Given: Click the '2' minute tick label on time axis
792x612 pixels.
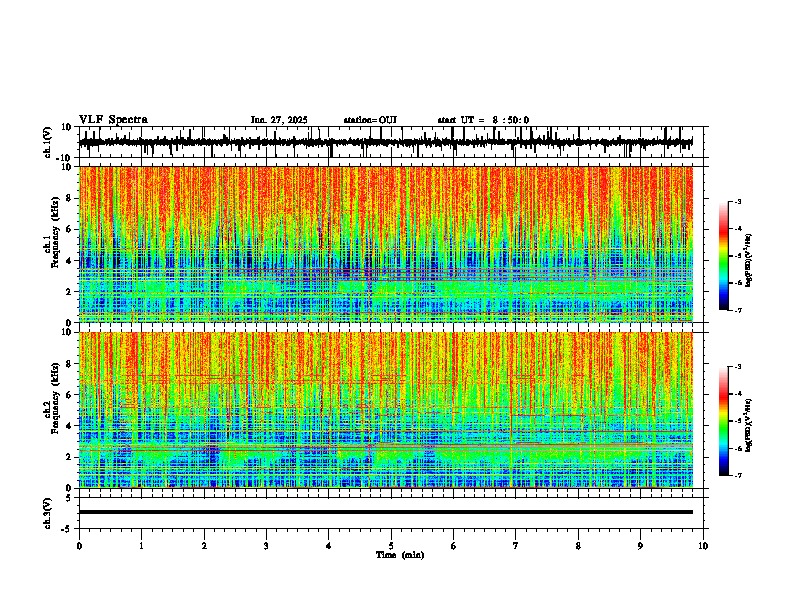Looking at the screenshot, I should click(204, 546).
